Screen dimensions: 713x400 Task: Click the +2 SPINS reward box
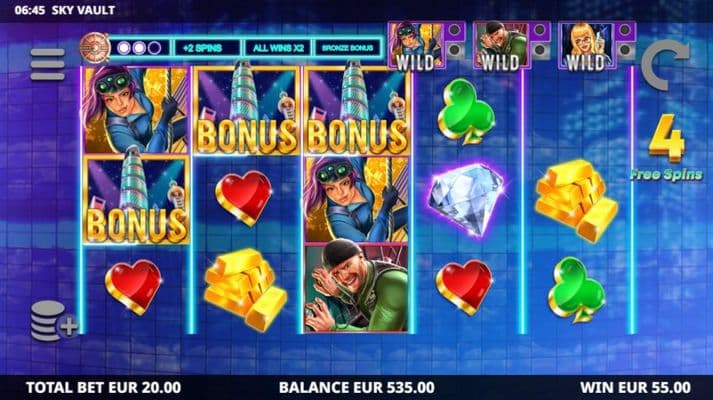[x=203, y=48]
